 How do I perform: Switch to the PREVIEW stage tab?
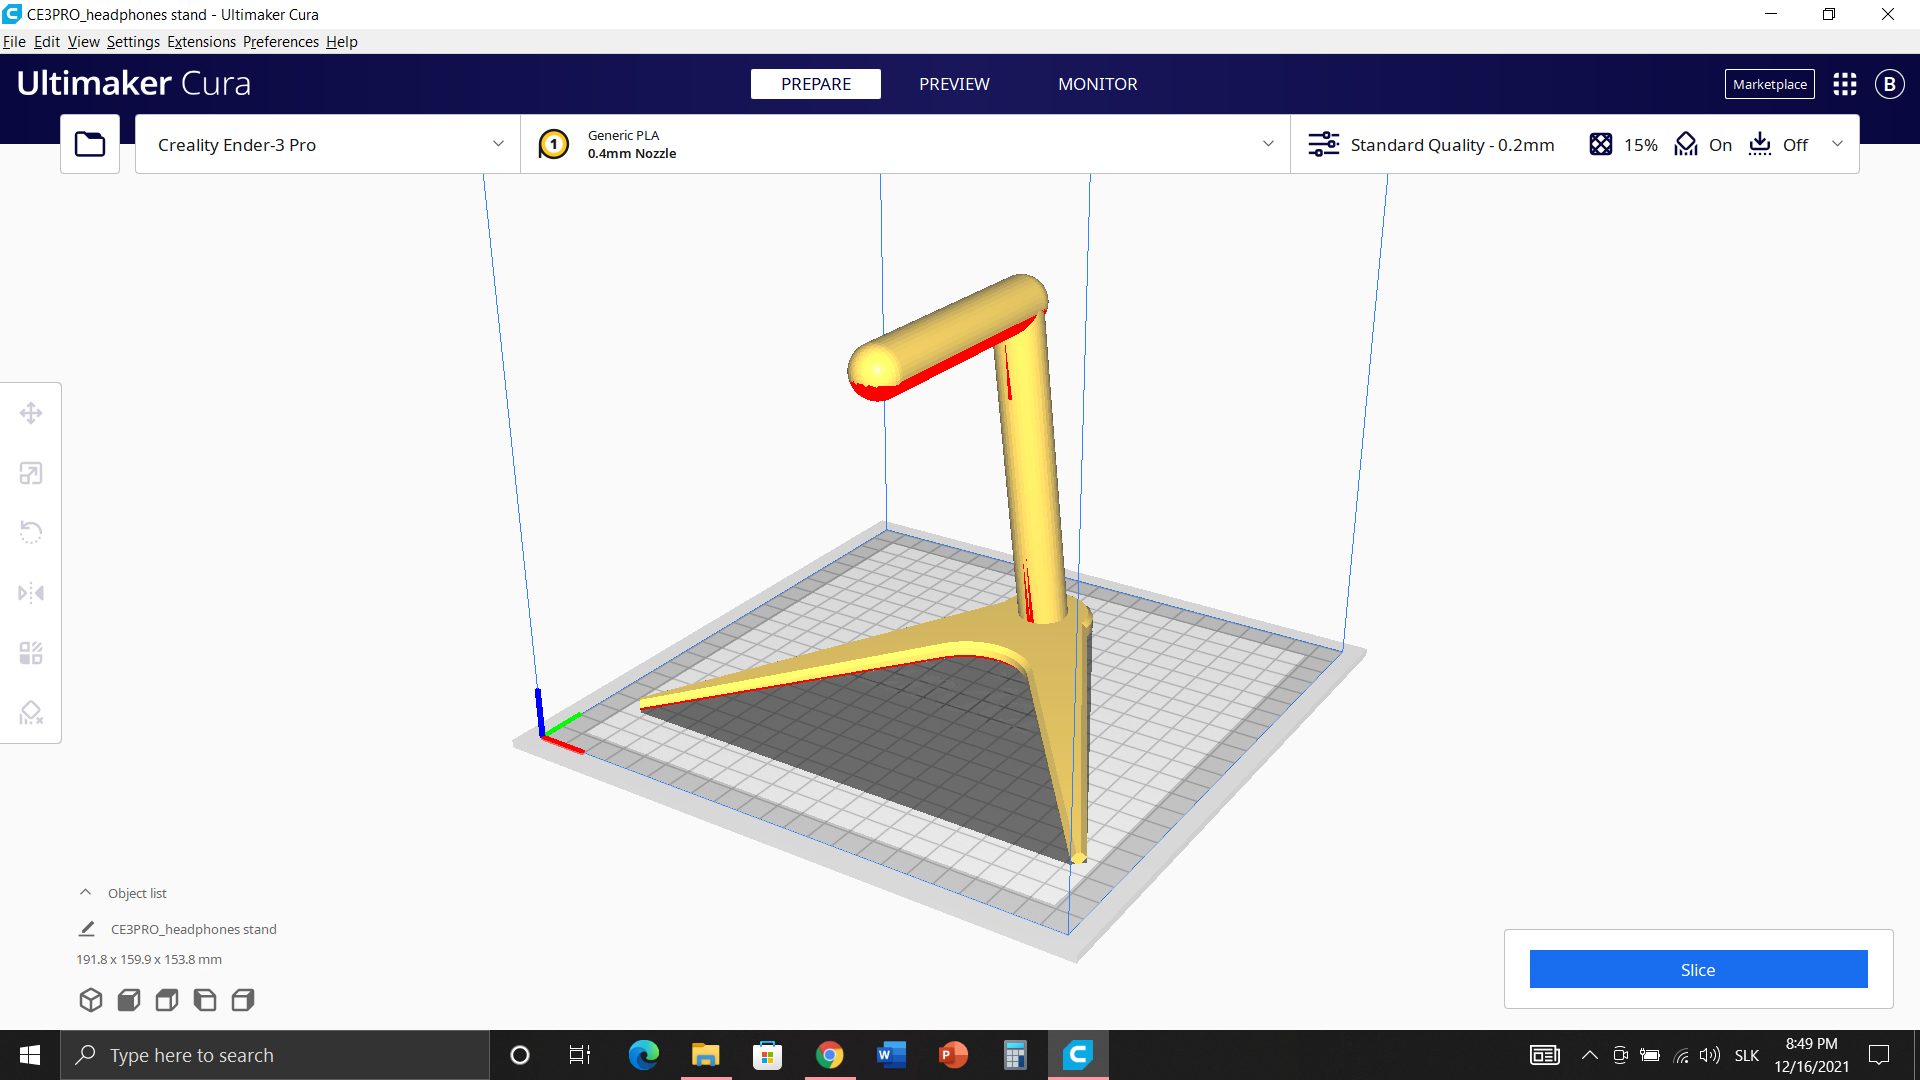tap(954, 84)
